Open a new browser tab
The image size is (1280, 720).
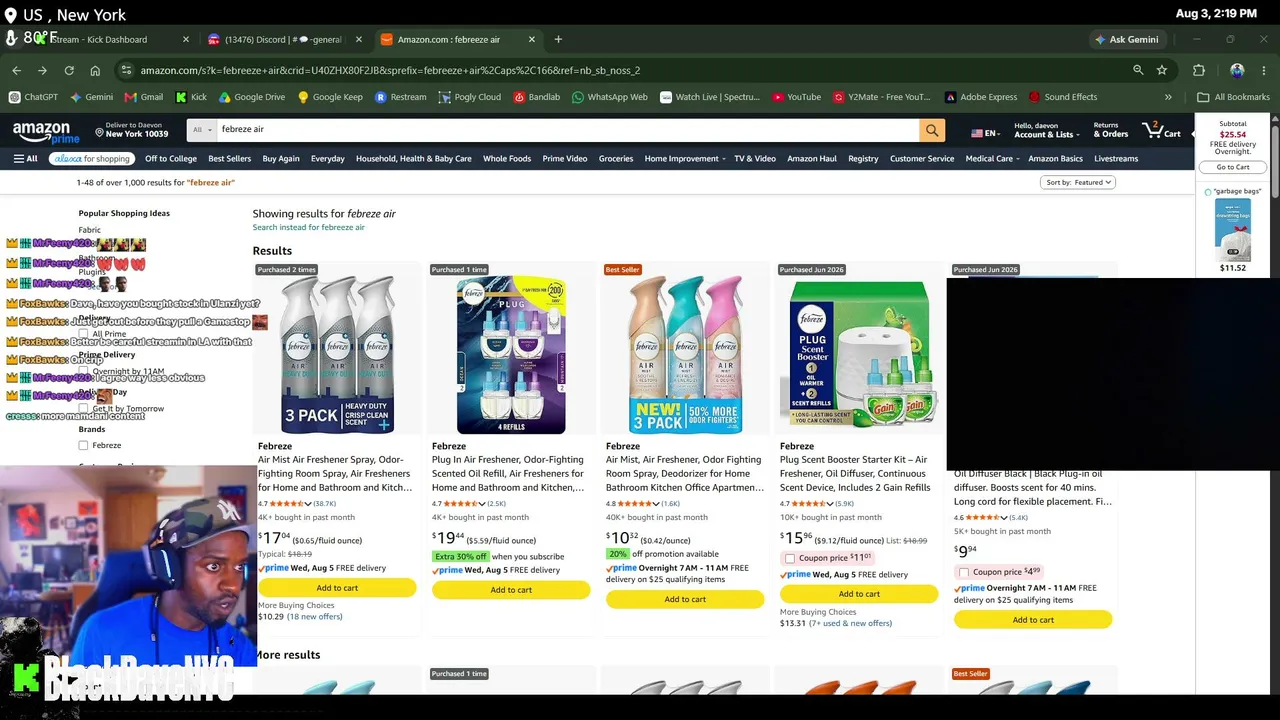pyautogui.click(x=558, y=39)
